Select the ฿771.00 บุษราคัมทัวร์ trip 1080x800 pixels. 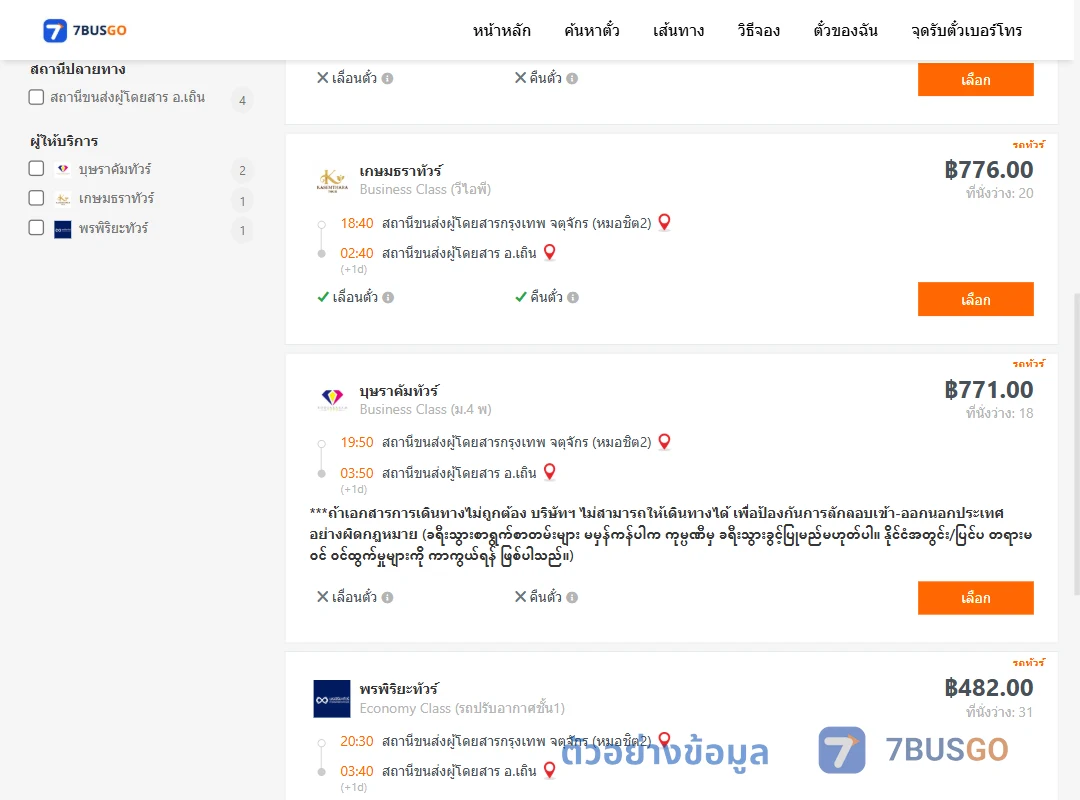[x=975, y=597]
